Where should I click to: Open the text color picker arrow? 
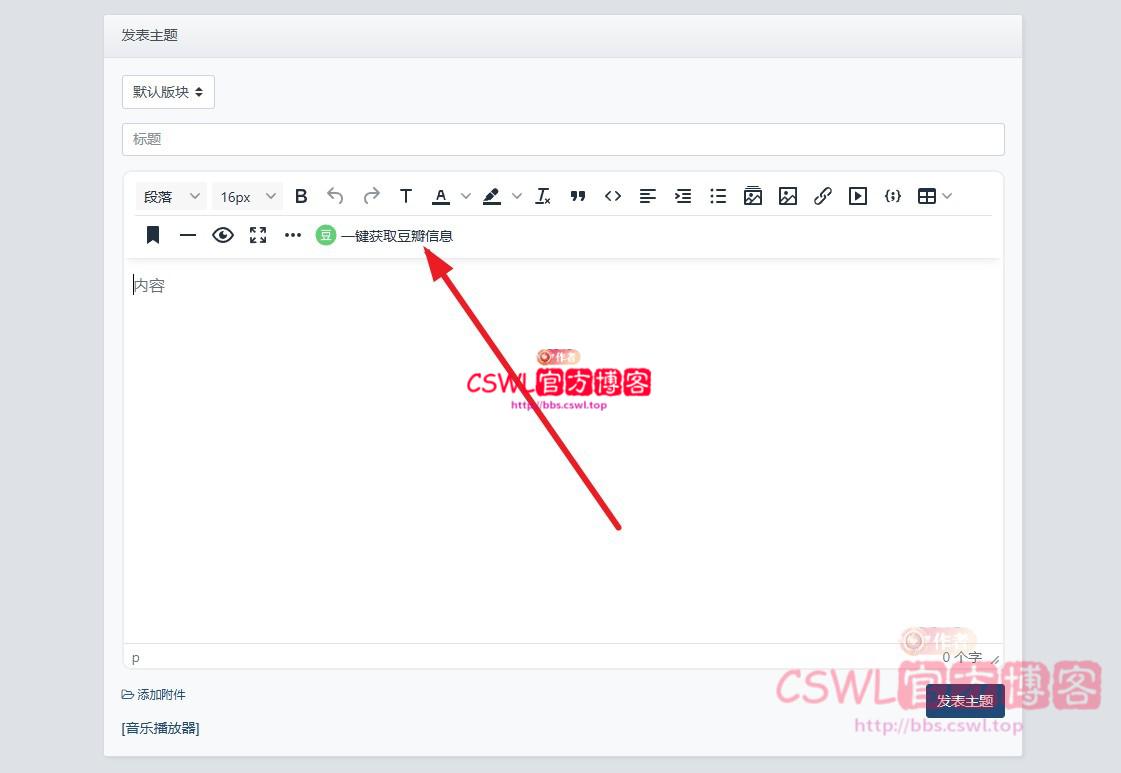pyautogui.click(x=465, y=196)
